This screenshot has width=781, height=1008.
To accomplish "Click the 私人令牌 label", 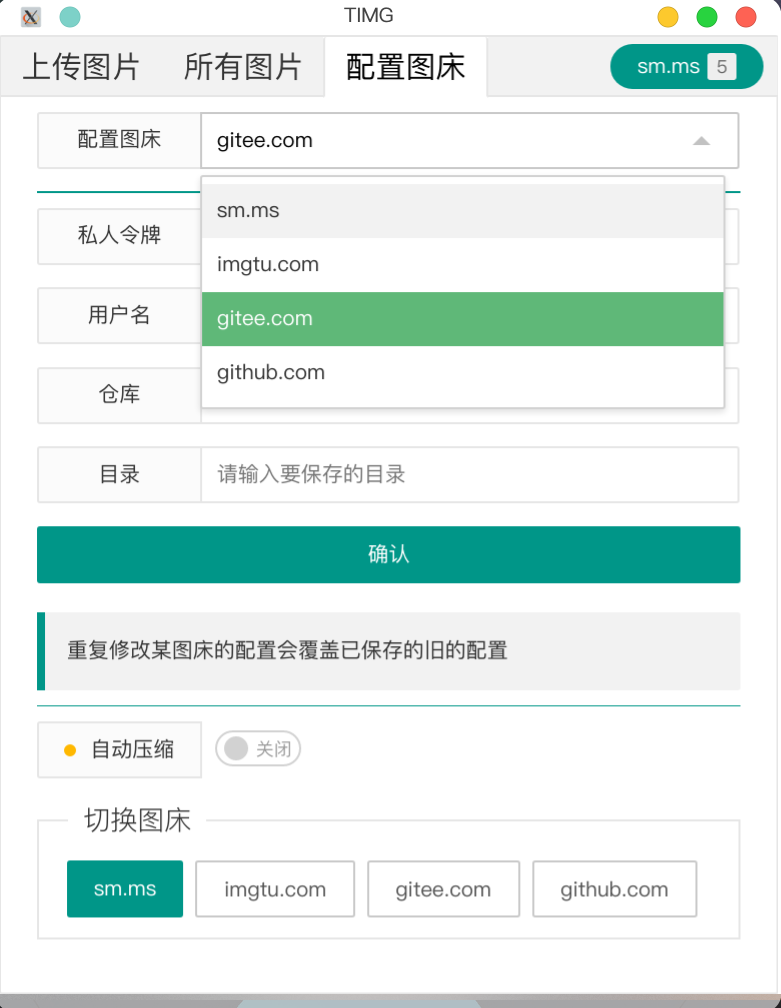I will (x=120, y=236).
